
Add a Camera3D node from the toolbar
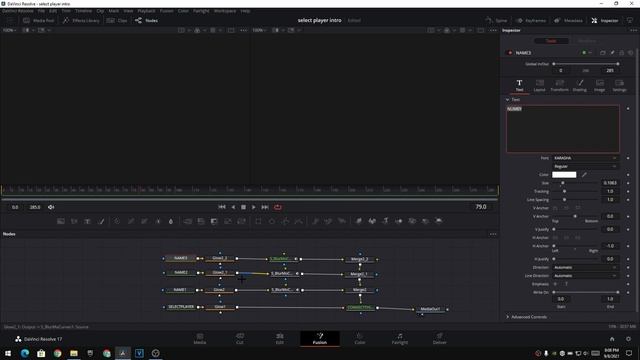click(412, 221)
